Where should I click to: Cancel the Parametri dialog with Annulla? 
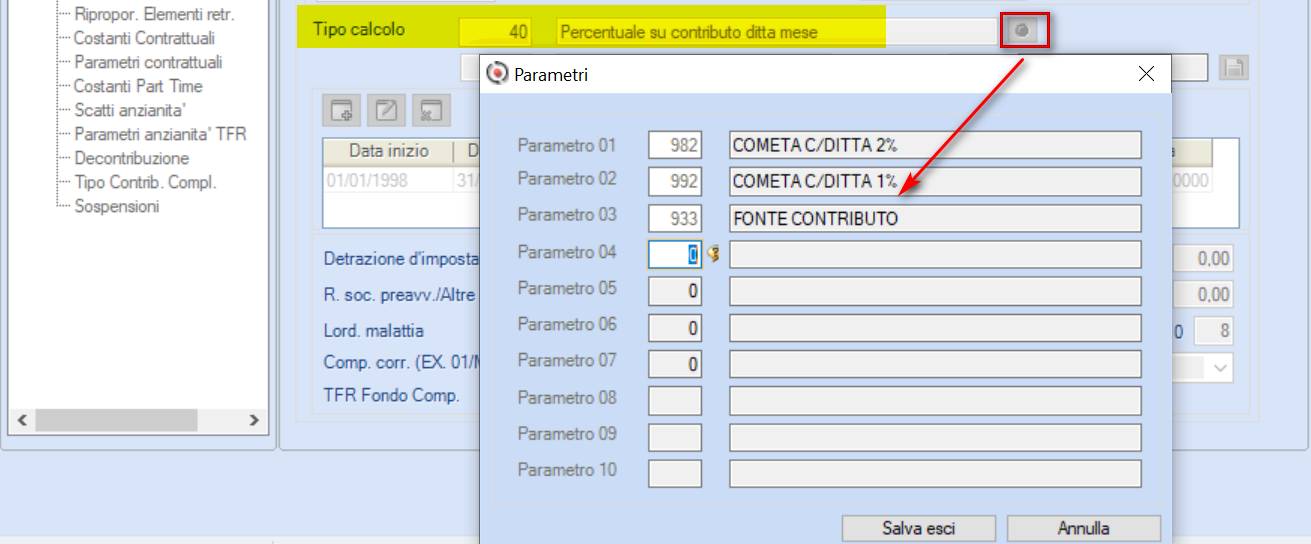(1084, 528)
